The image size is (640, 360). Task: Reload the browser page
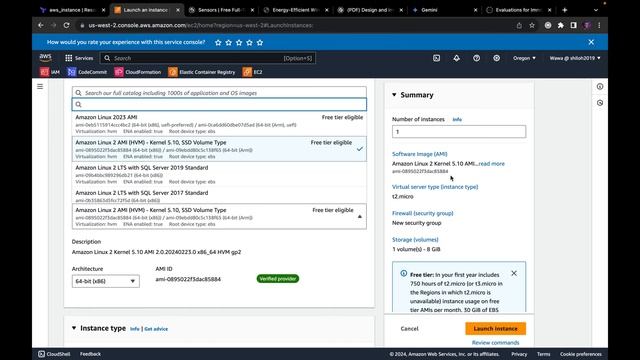67,25
